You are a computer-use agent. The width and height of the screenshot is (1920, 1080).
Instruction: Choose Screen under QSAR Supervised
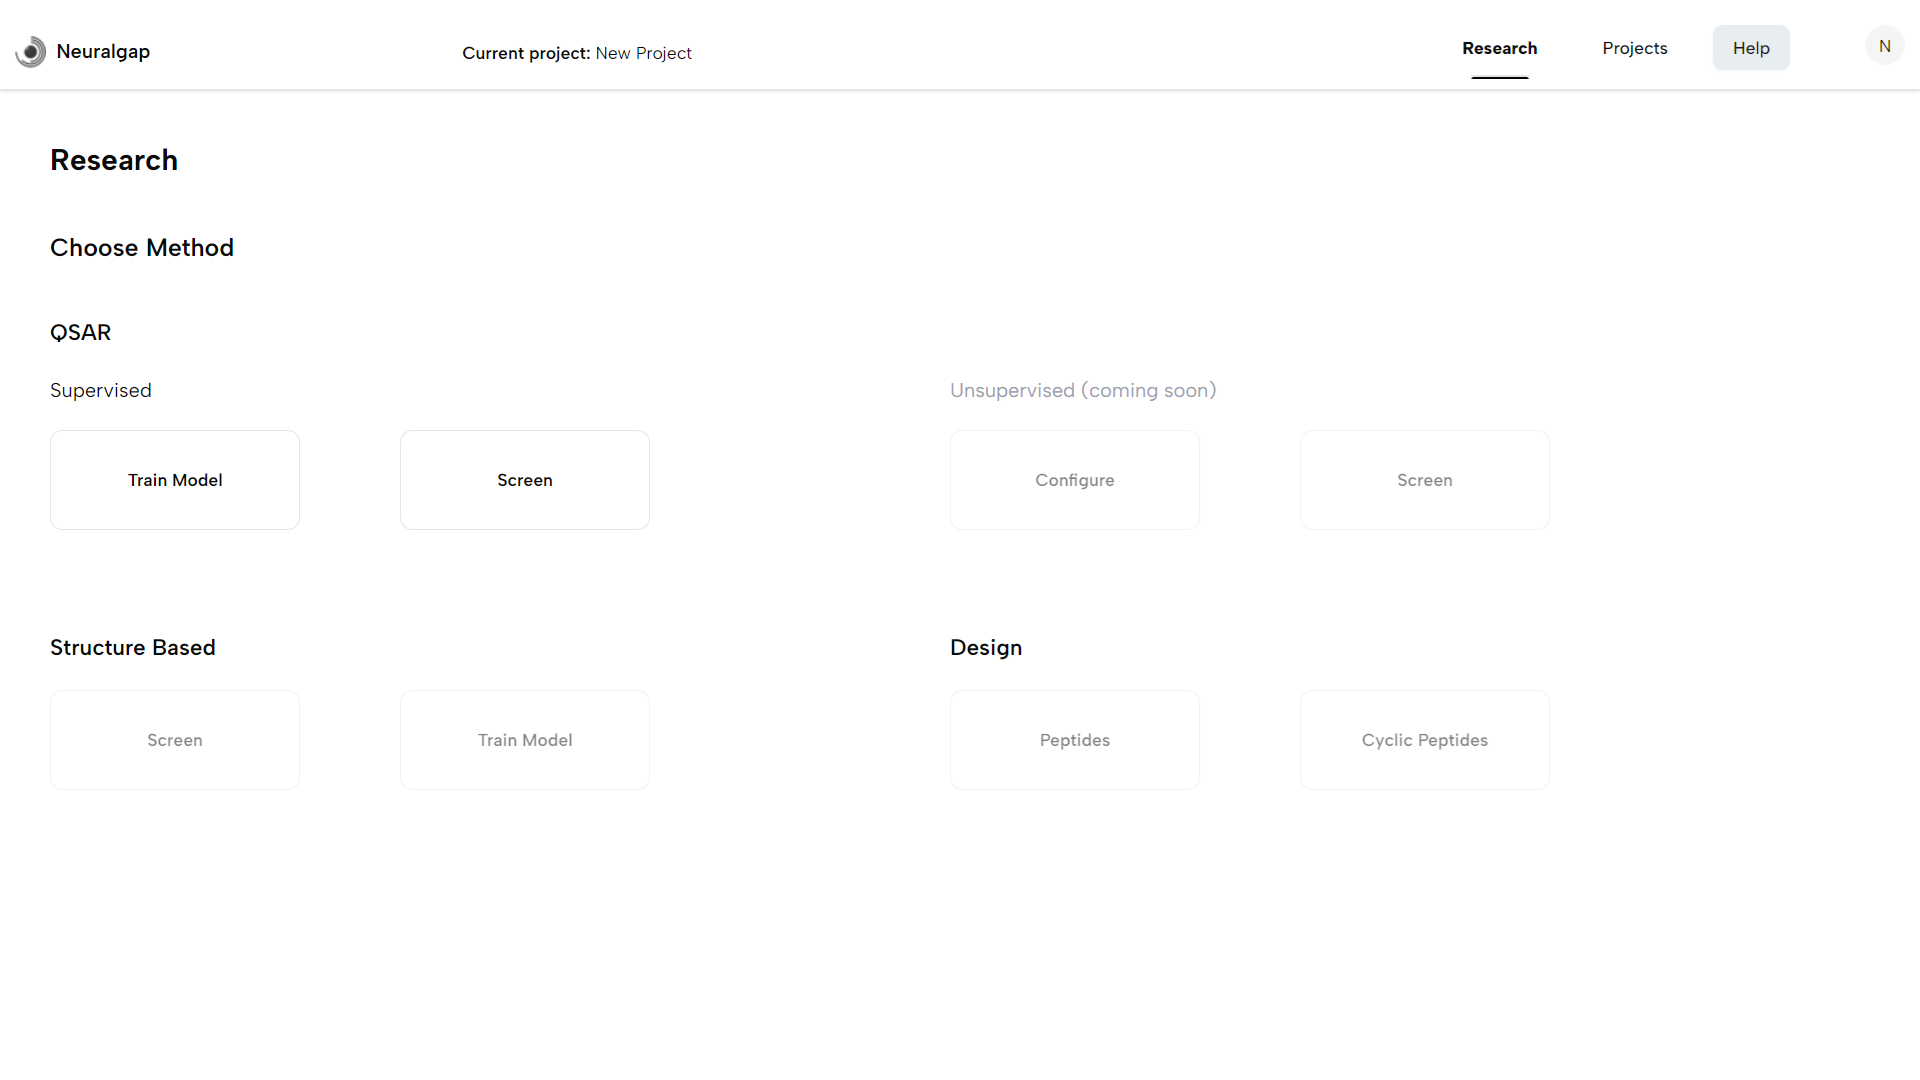pyautogui.click(x=525, y=480)
